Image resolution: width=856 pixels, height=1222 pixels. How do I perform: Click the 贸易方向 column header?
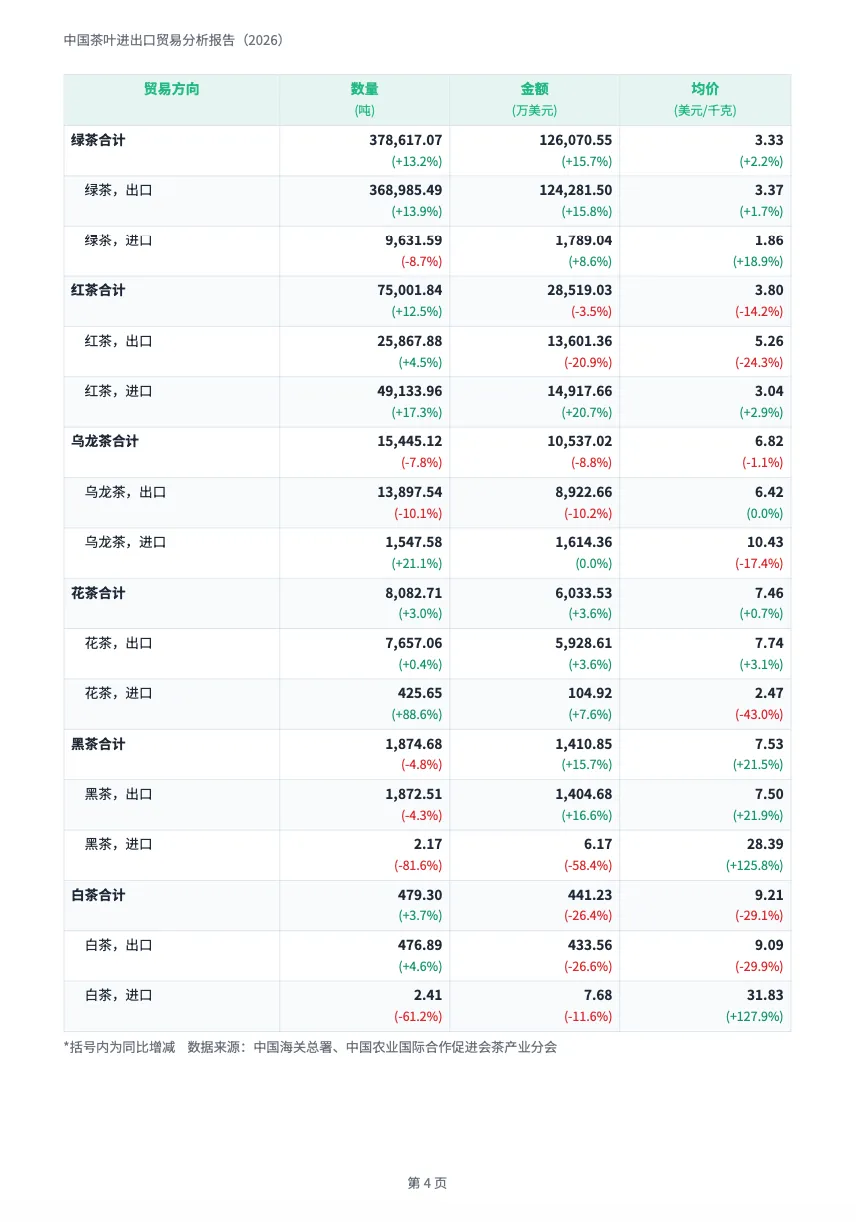click(171, 89)
